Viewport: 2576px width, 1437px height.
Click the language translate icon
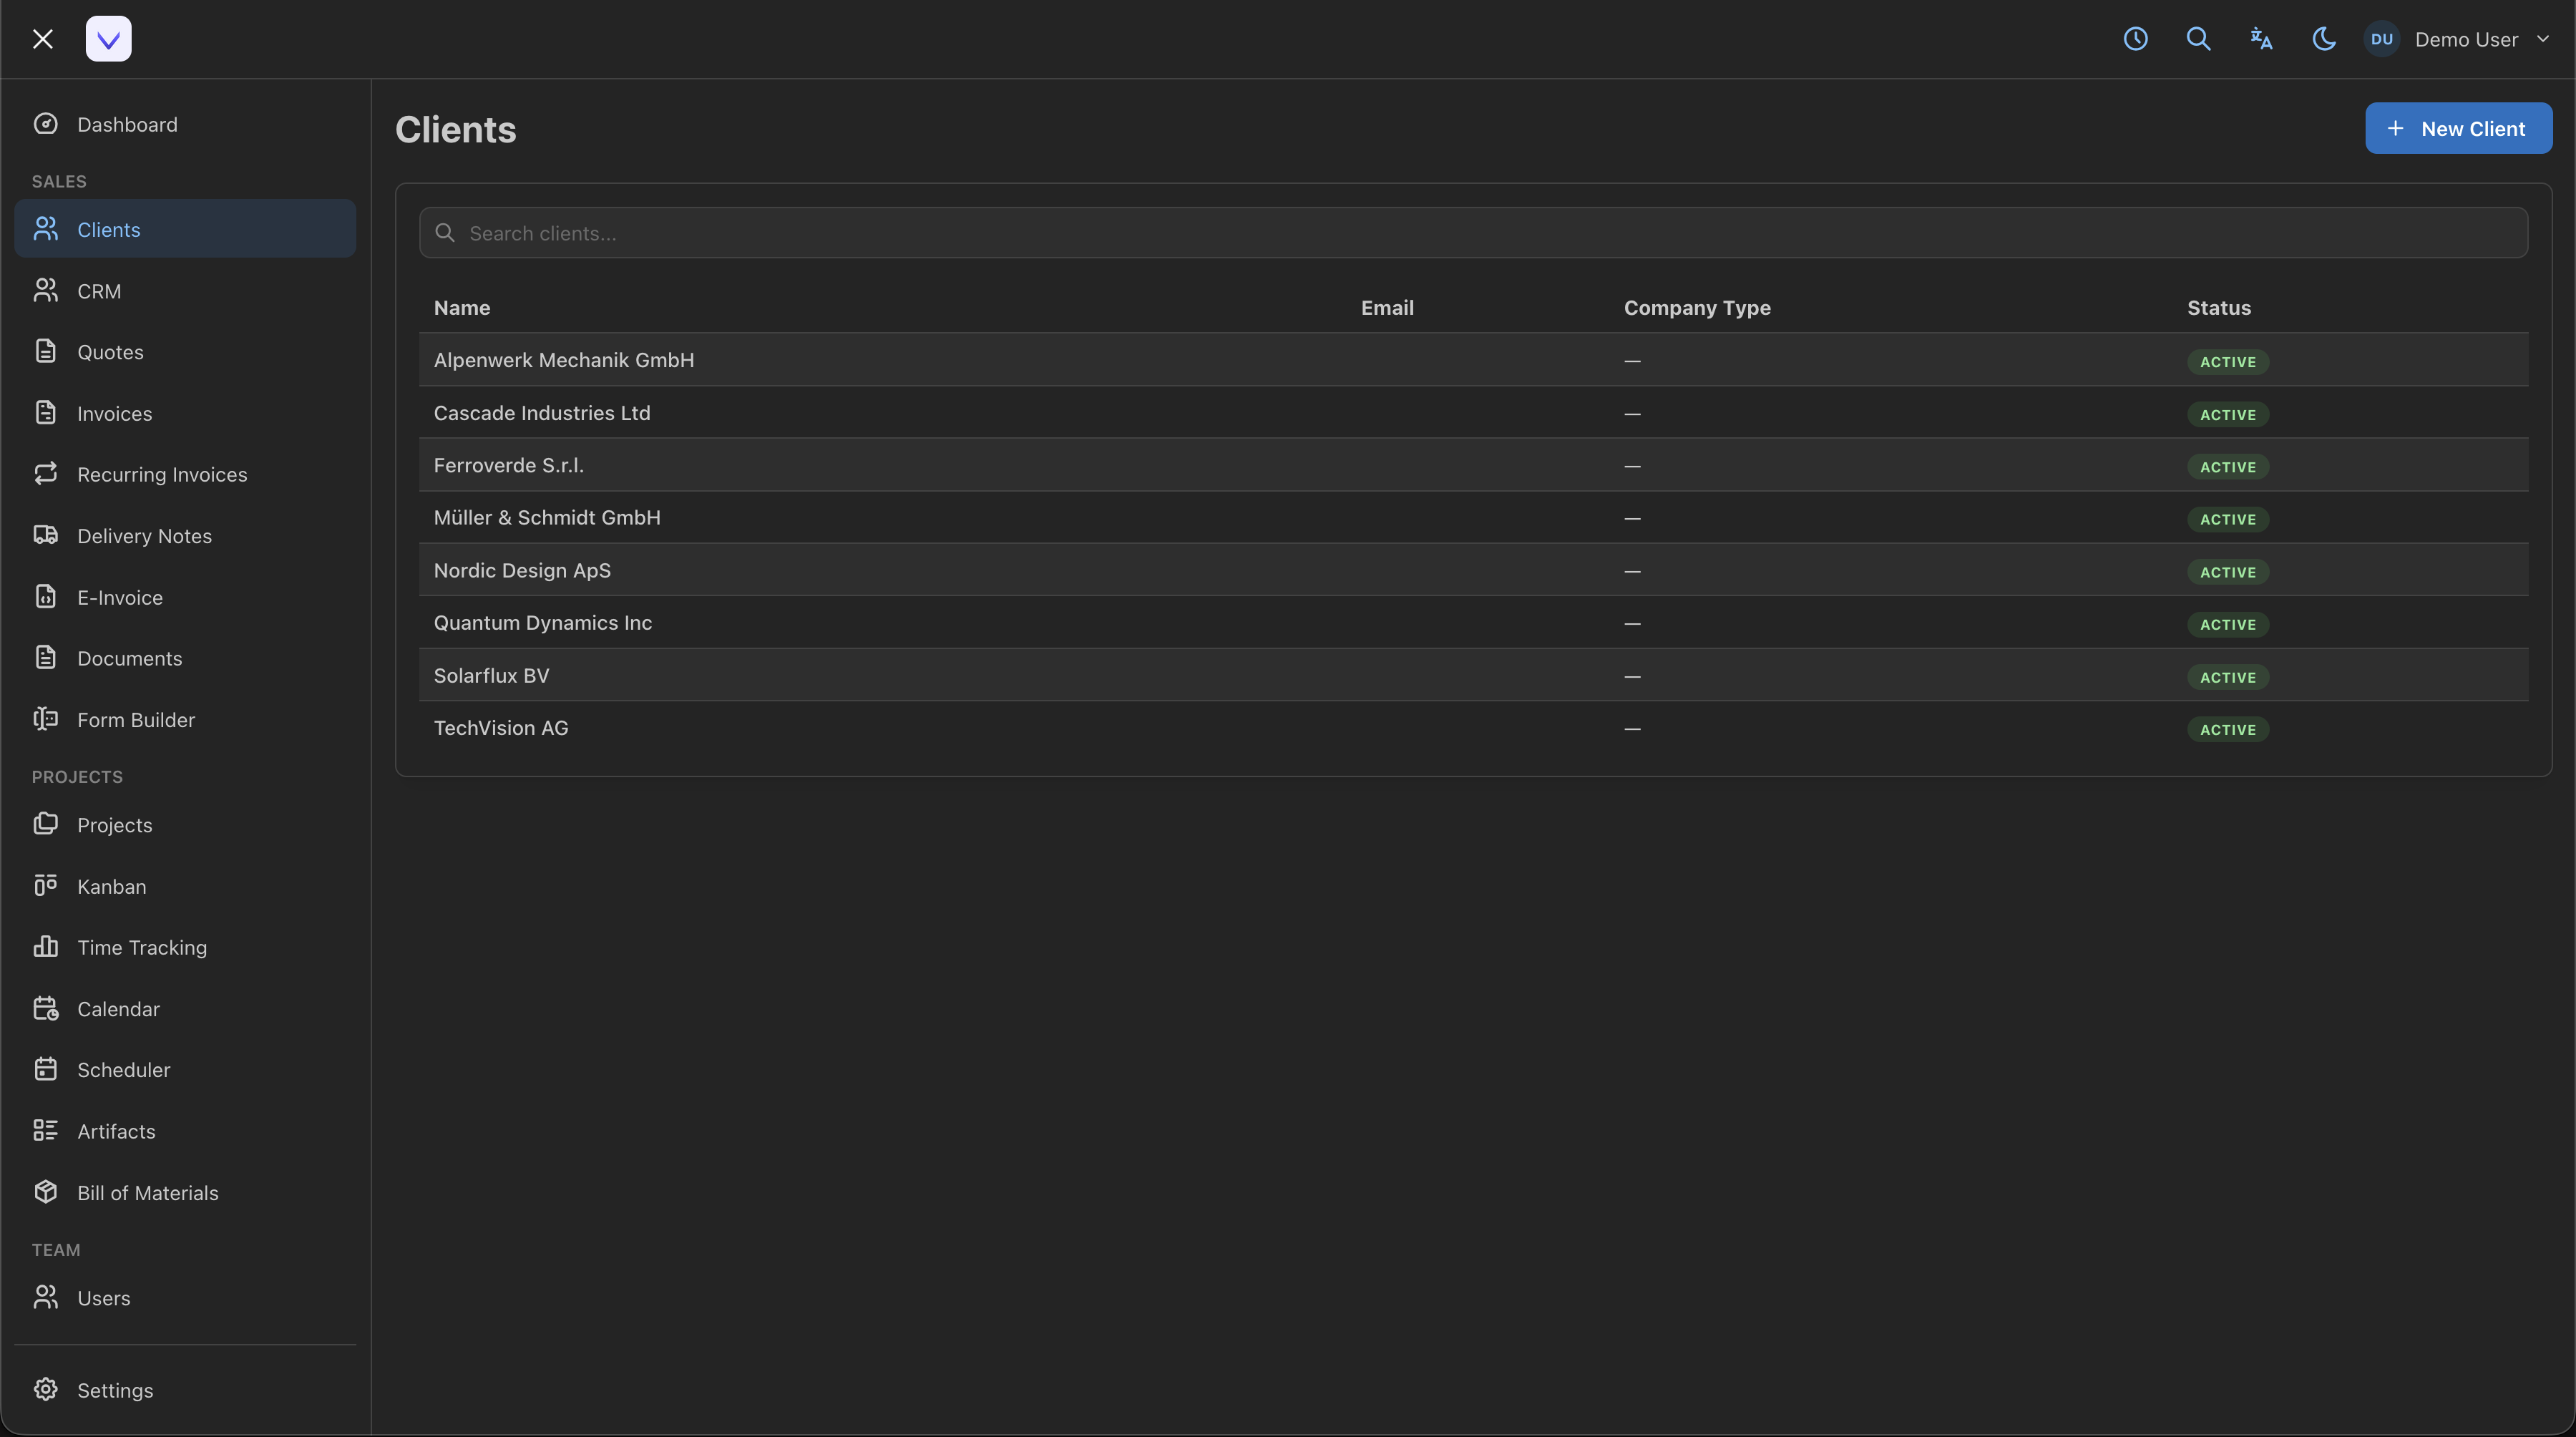(x=2261, y=39)
